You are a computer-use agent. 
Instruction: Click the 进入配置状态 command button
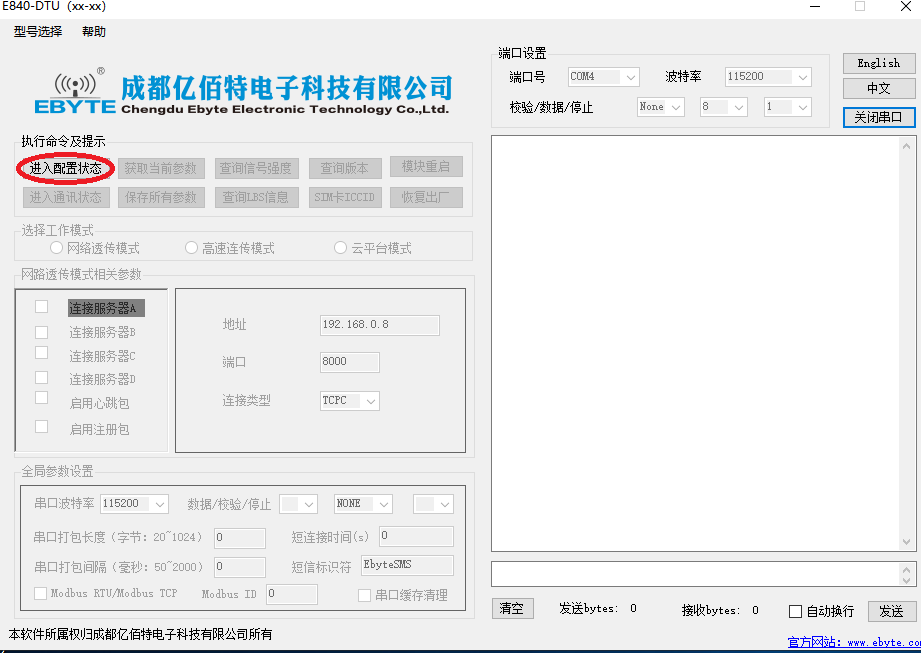tap(64, 167)
